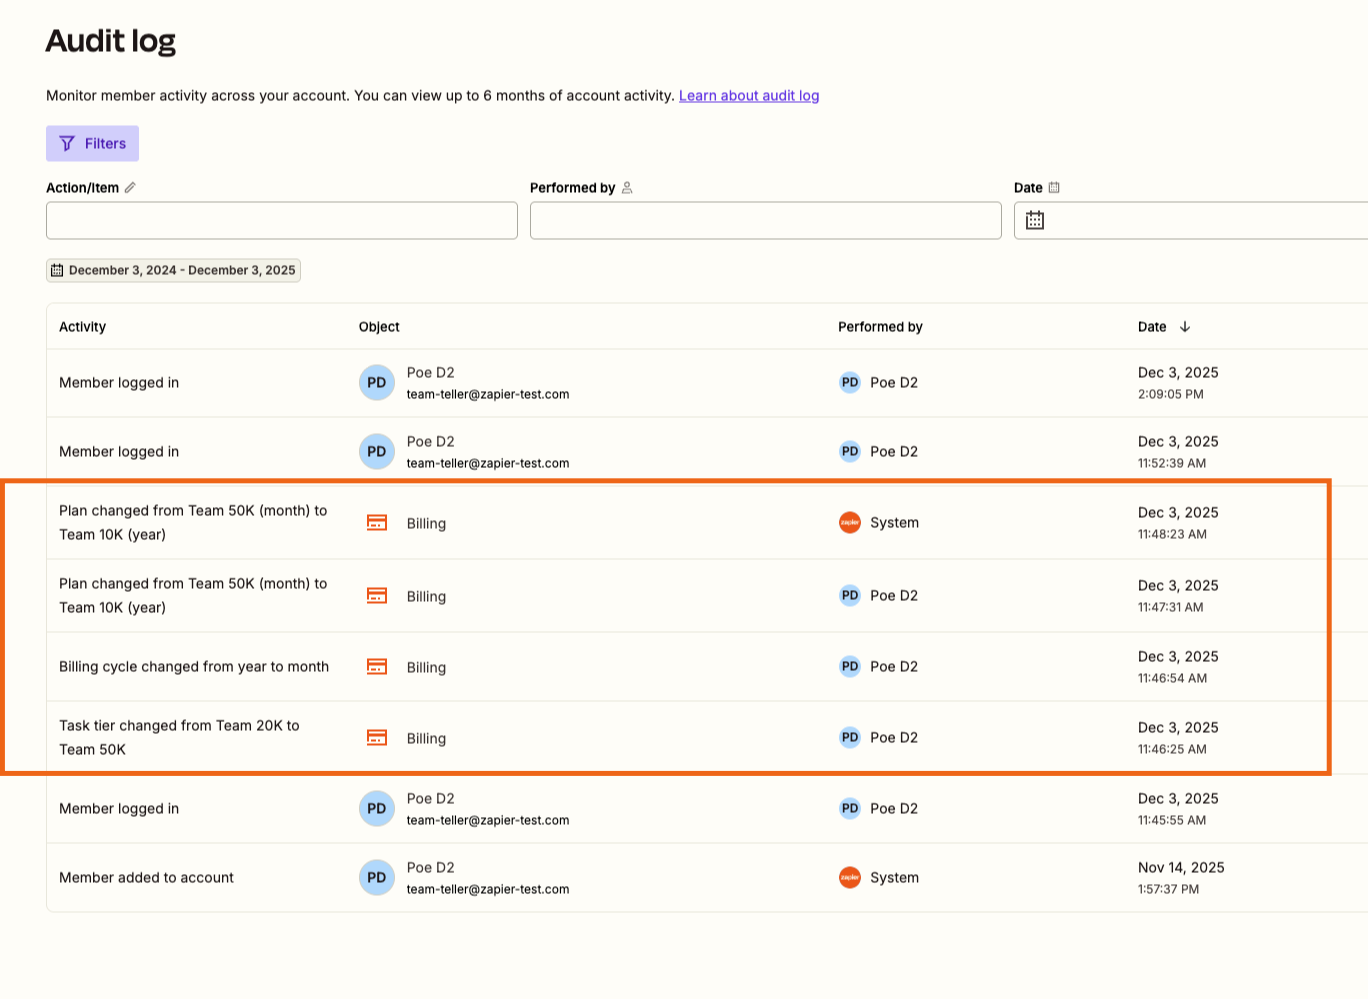This screenshot has height=999, width=1368.
Task: Click the Zapier avatar on the Member added row
Action: pos(849,877)
